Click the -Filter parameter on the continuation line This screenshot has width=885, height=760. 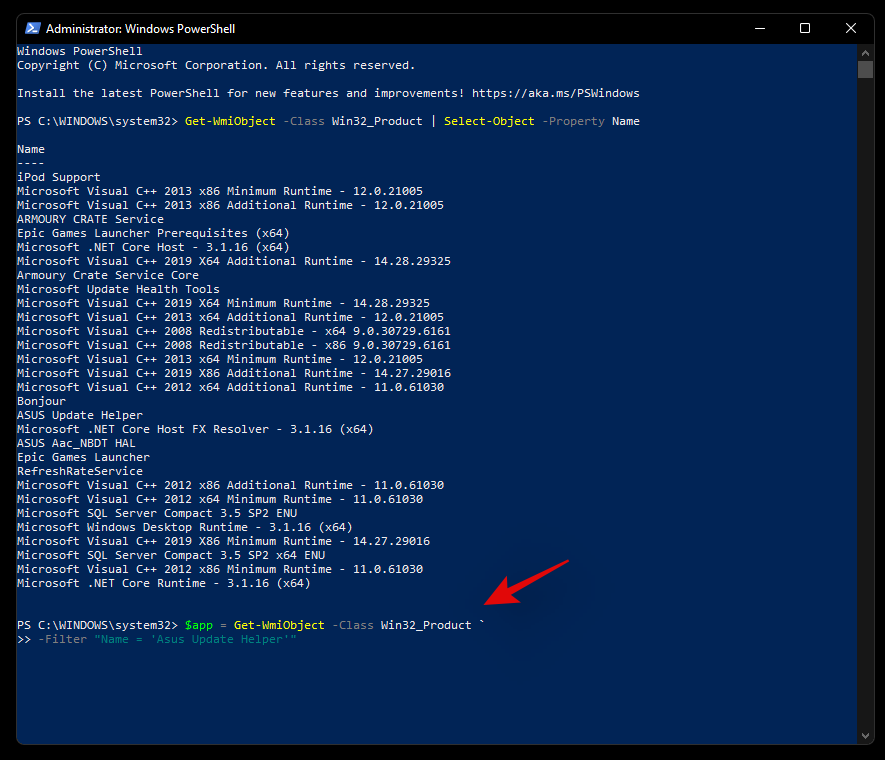(62, 639)
